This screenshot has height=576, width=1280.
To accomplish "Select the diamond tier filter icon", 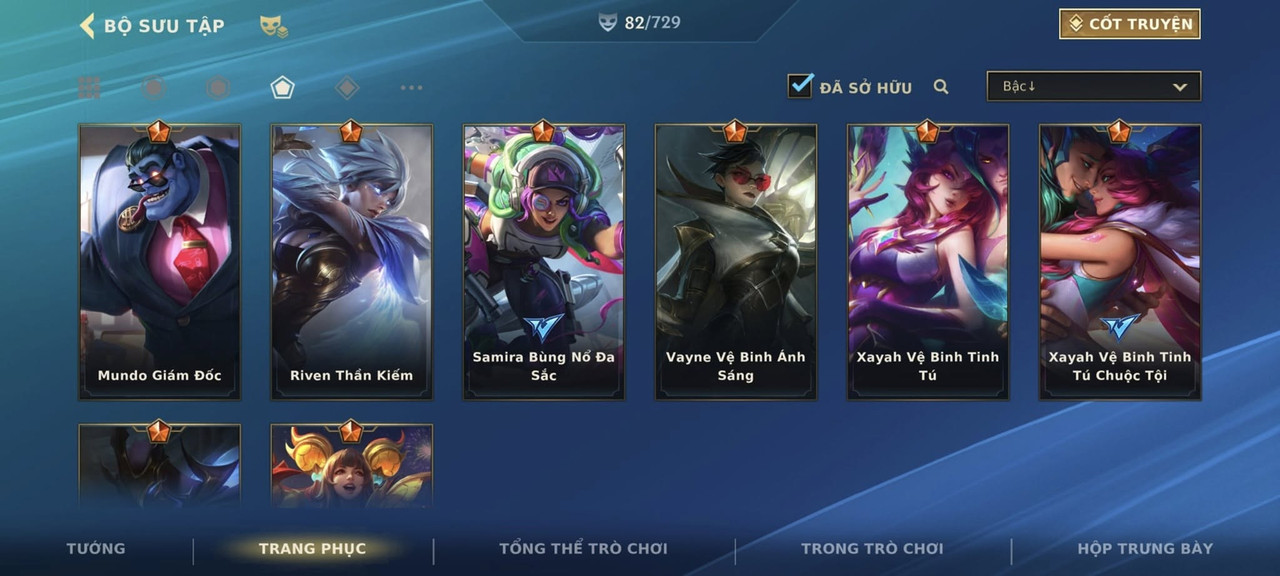I will (347, 88).
